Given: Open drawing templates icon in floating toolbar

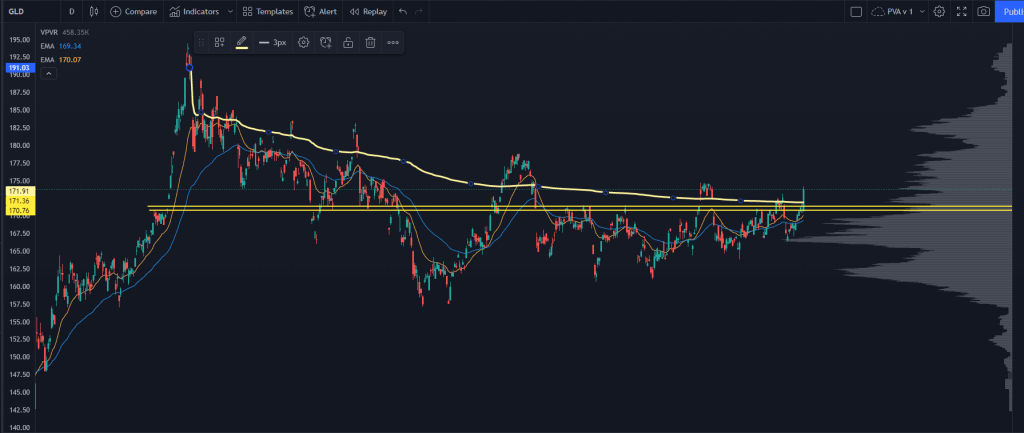Looking at the screenshot, I should 219,42.
